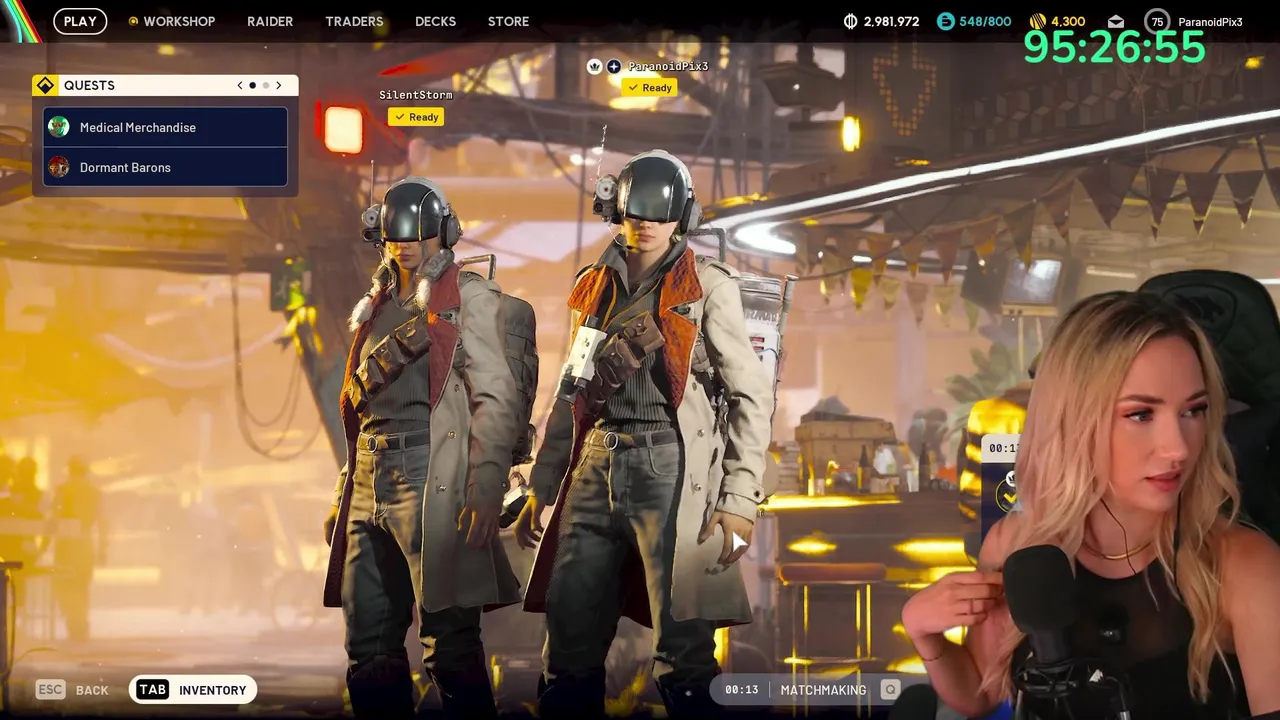Click the plus icon next to ParanoidPix3
Image resolution: width=1280 pixels, height=720 pixels.
click(x=614, y=66)
